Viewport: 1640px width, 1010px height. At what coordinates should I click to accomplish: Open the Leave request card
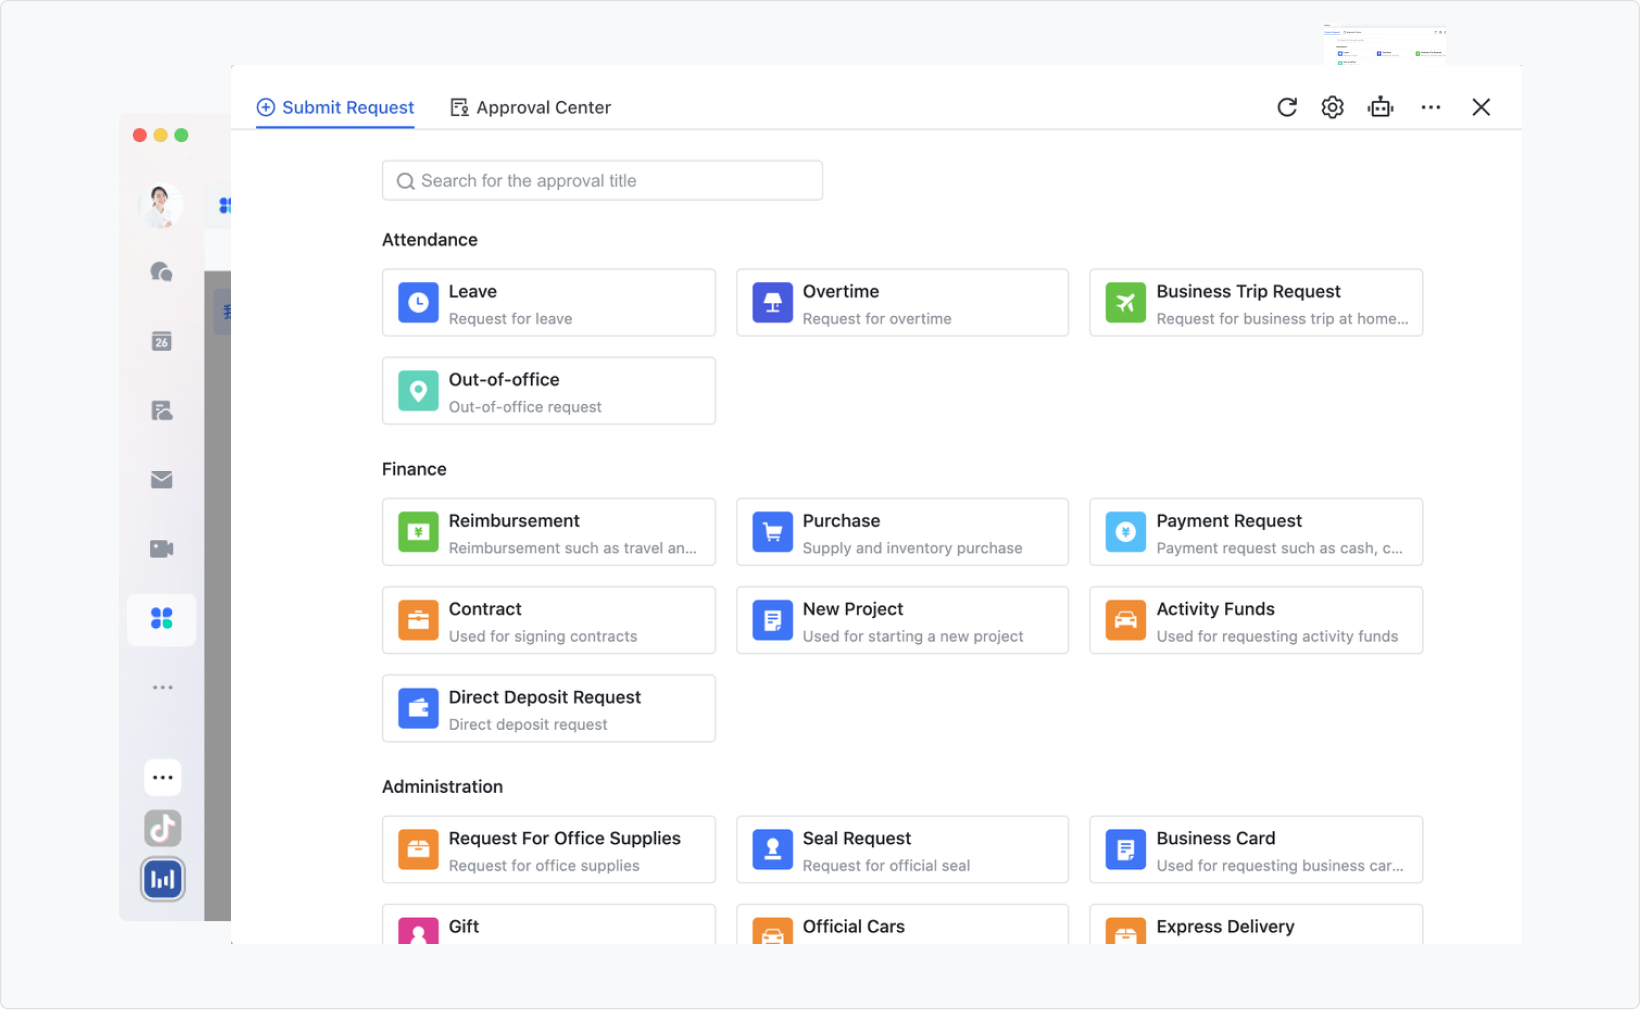coord(548,302)
